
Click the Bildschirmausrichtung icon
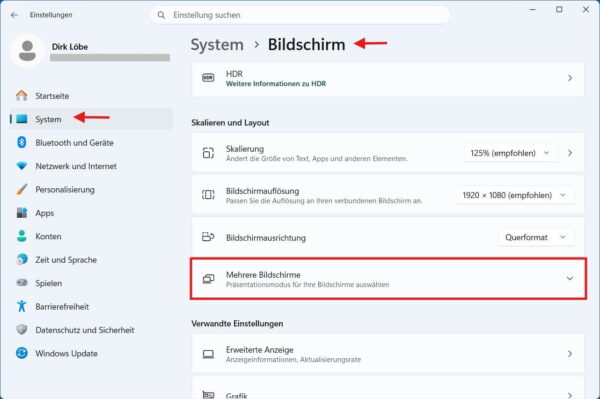[x=208, y=237]
